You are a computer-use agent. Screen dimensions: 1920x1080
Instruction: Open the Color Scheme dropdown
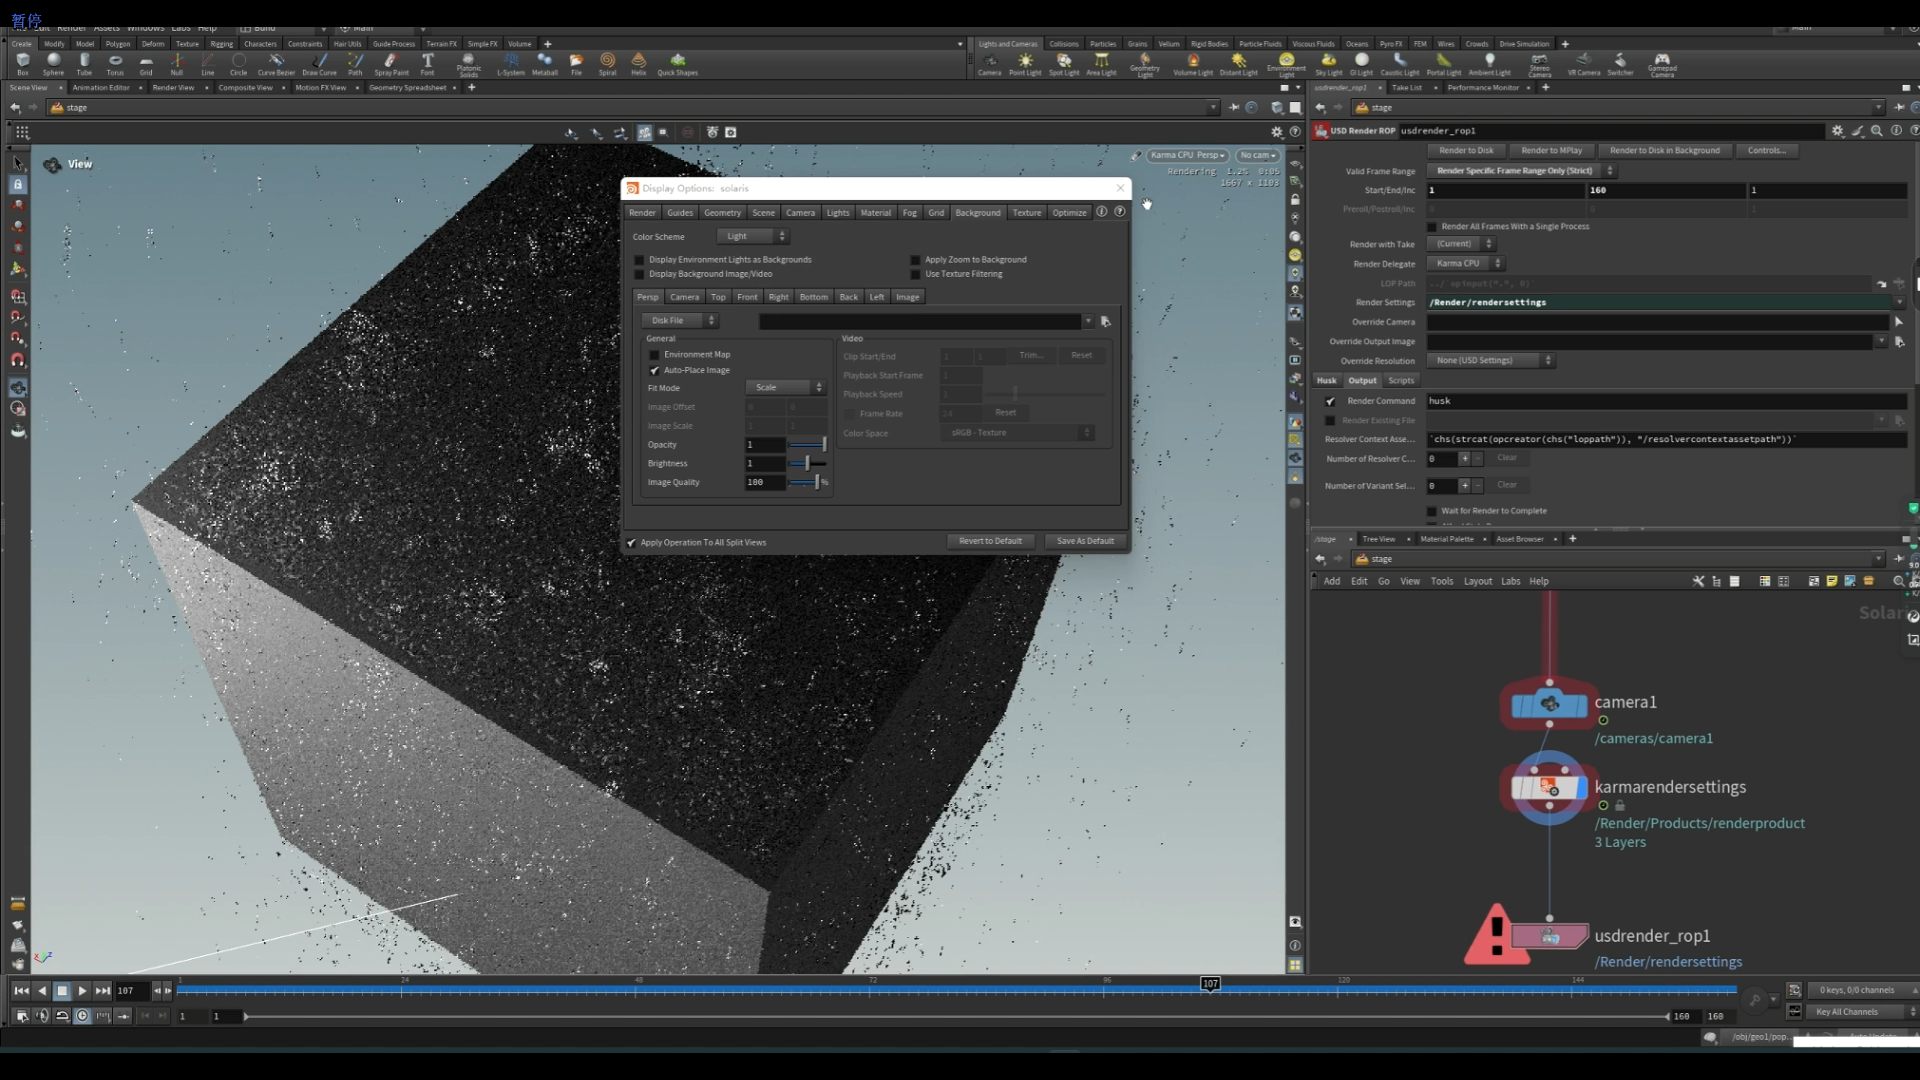click(x=753, y=236)
